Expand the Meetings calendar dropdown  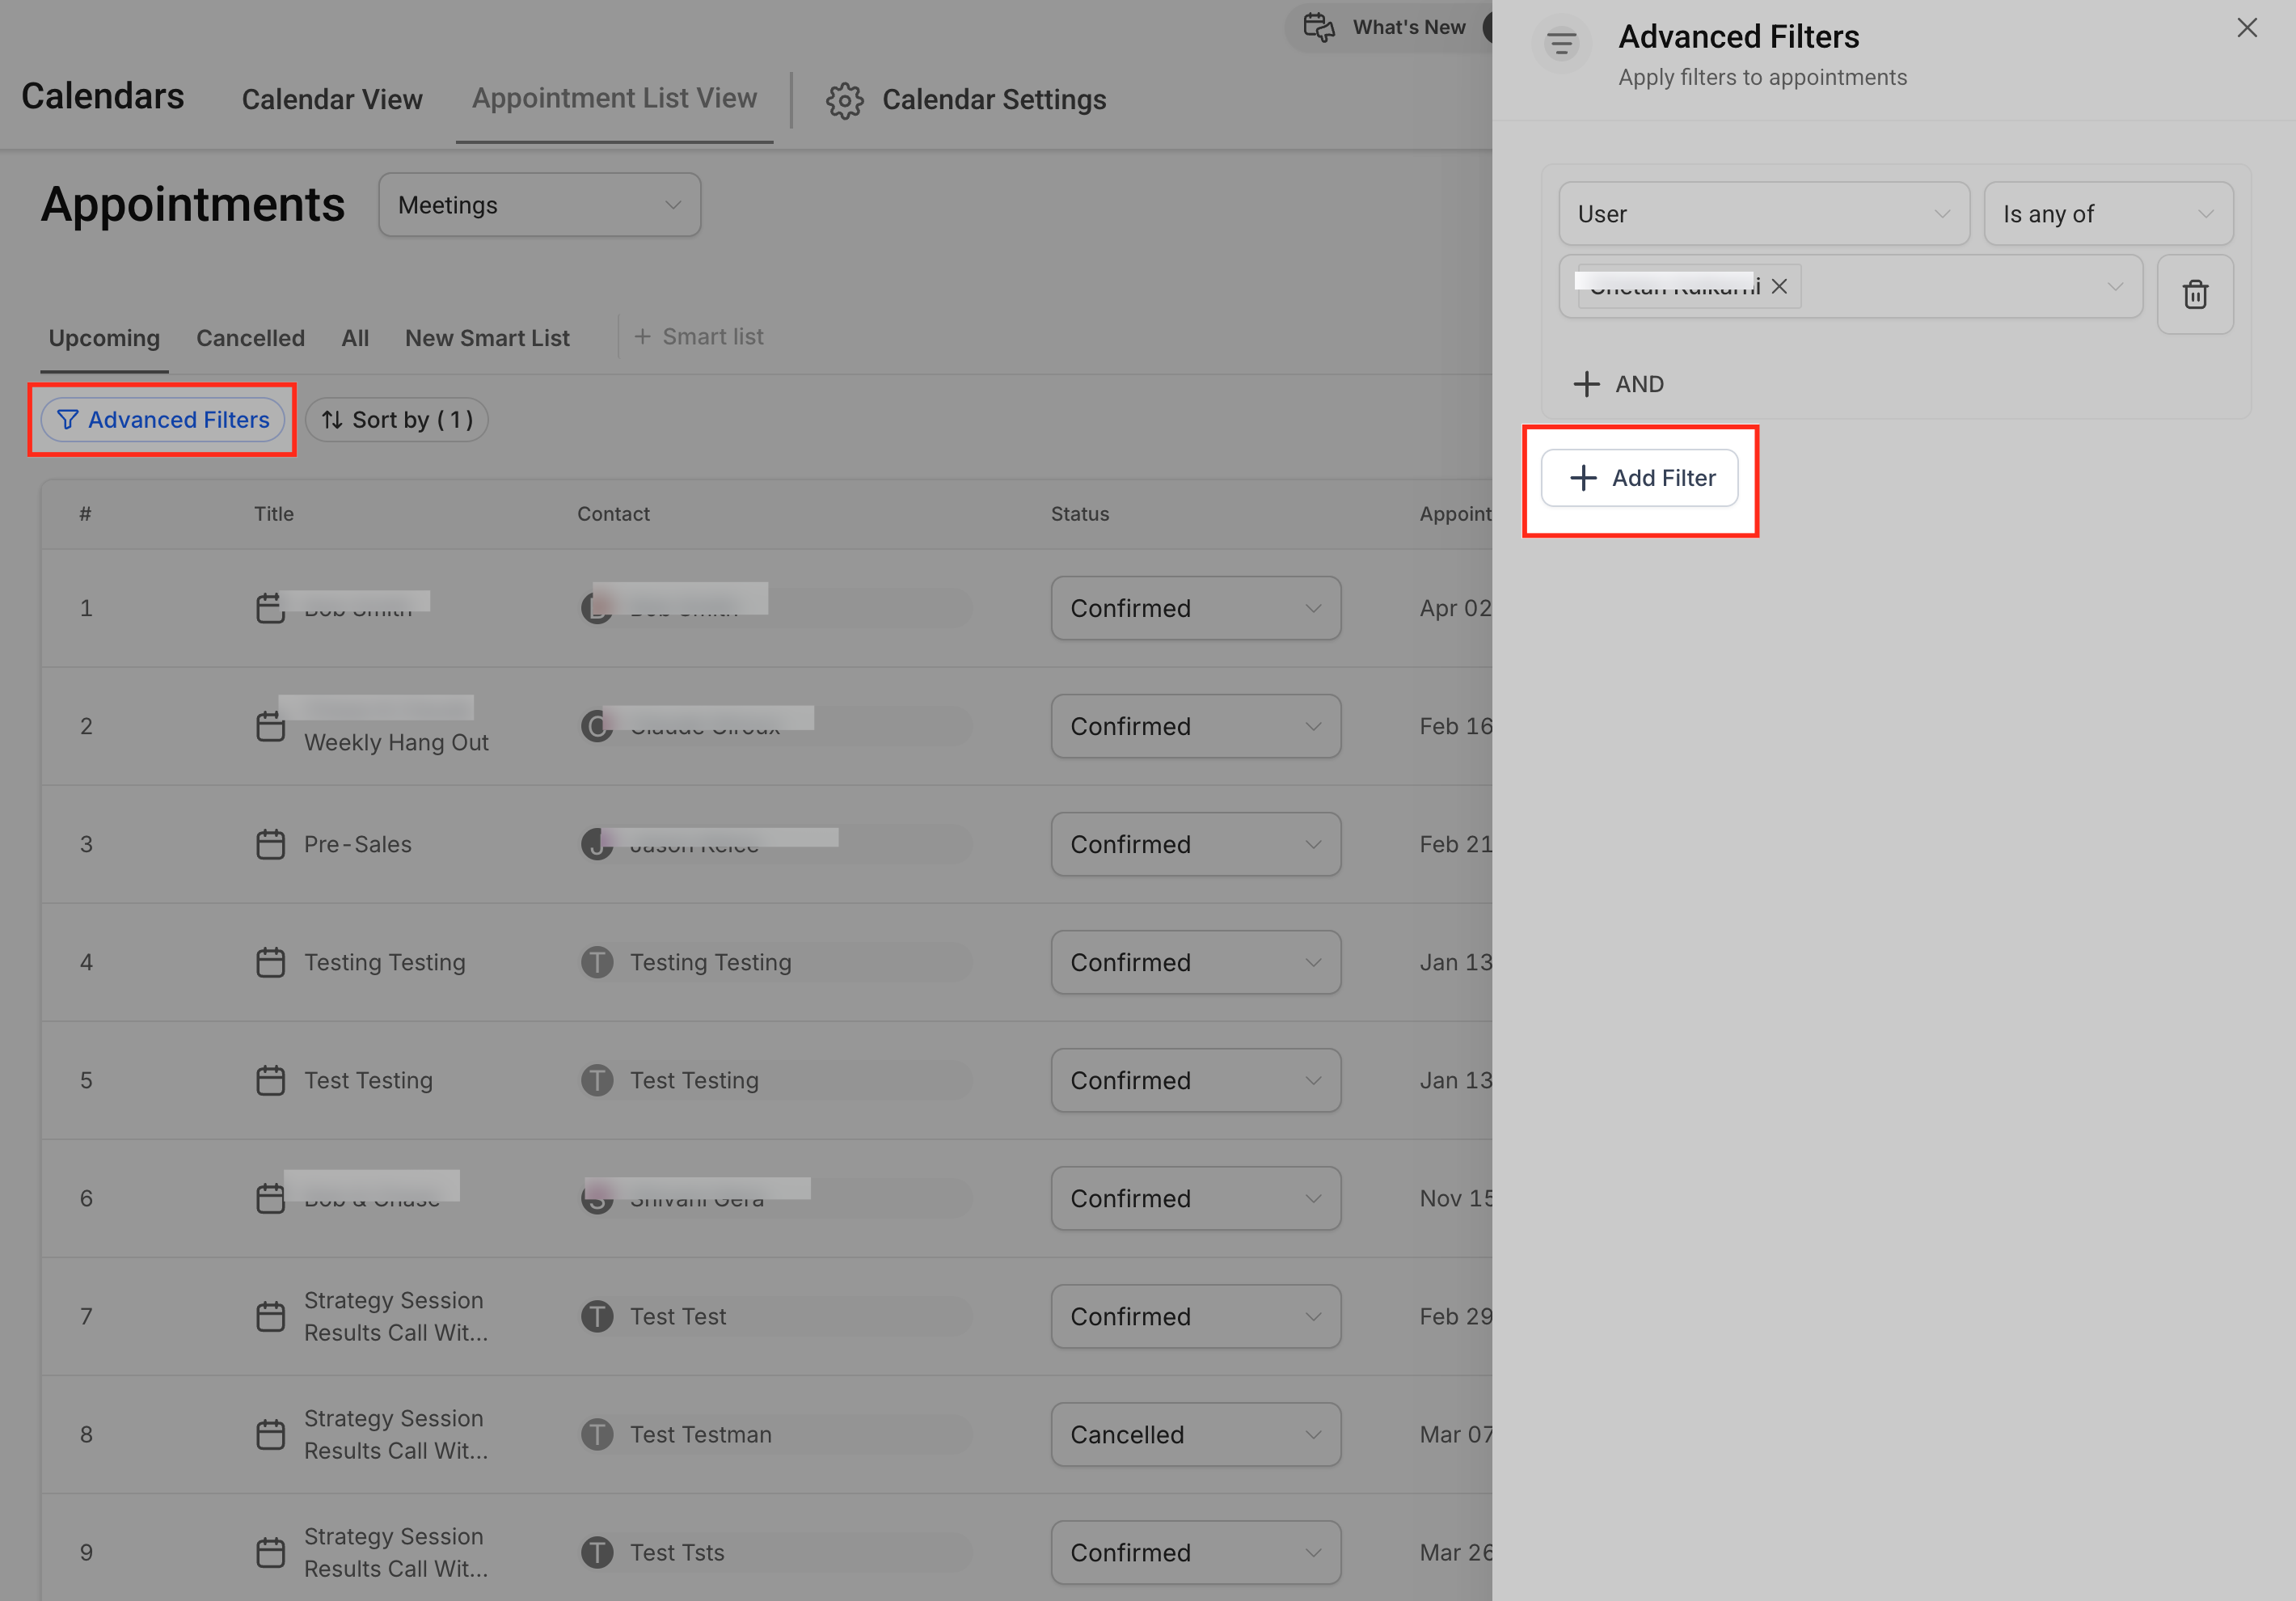click(x=539, y=205)
